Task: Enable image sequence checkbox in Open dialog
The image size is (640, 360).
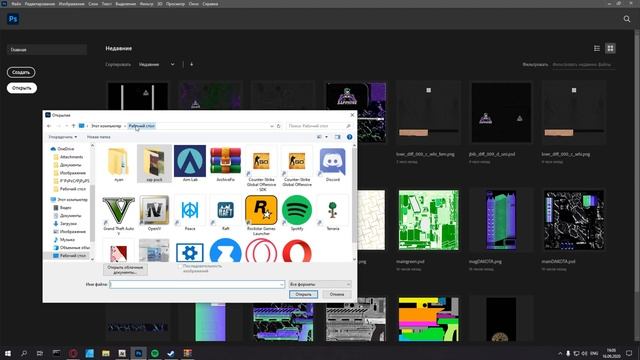Action: tap(180, 266)
